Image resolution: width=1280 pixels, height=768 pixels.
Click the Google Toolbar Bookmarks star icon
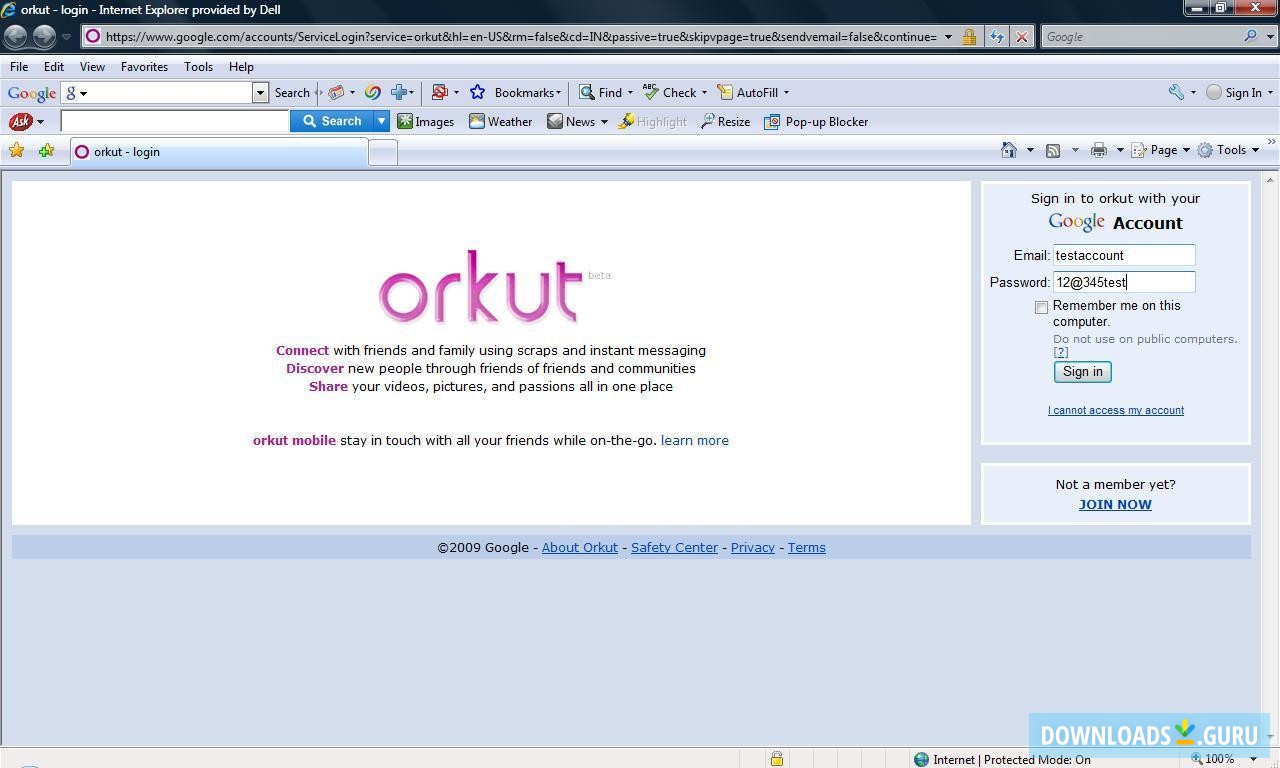coord(477,92)
